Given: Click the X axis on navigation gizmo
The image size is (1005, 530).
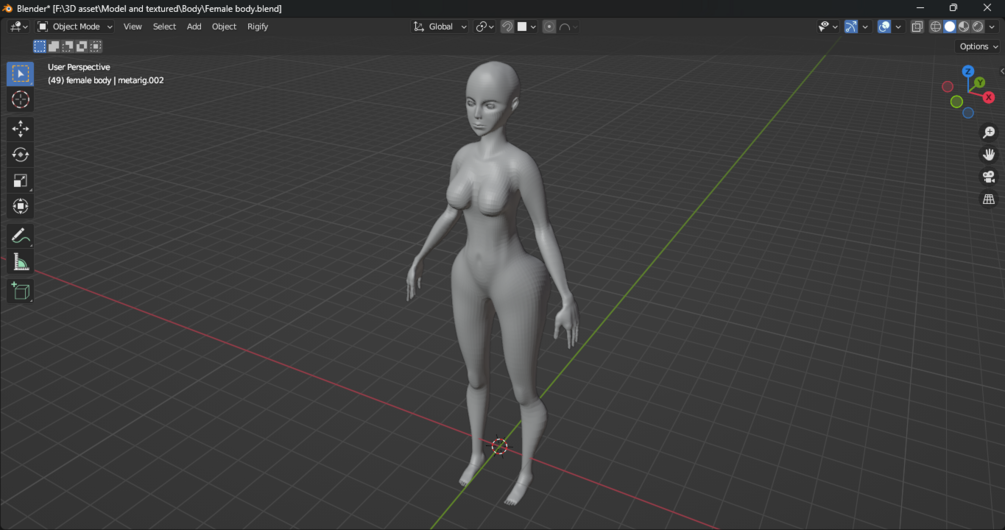Looking at the screenshot, I should 989,97.
